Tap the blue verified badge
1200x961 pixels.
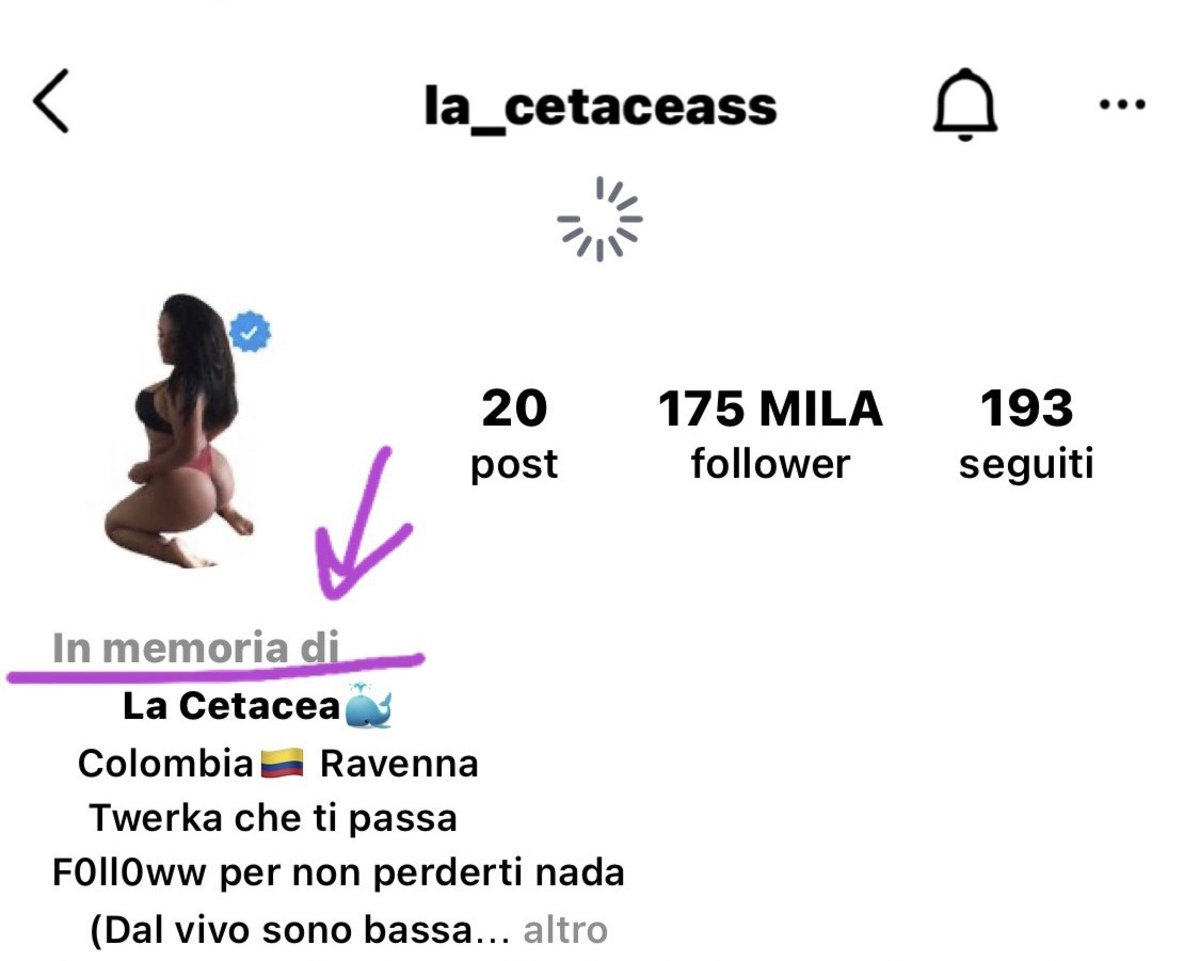click(x=250, y=332)
